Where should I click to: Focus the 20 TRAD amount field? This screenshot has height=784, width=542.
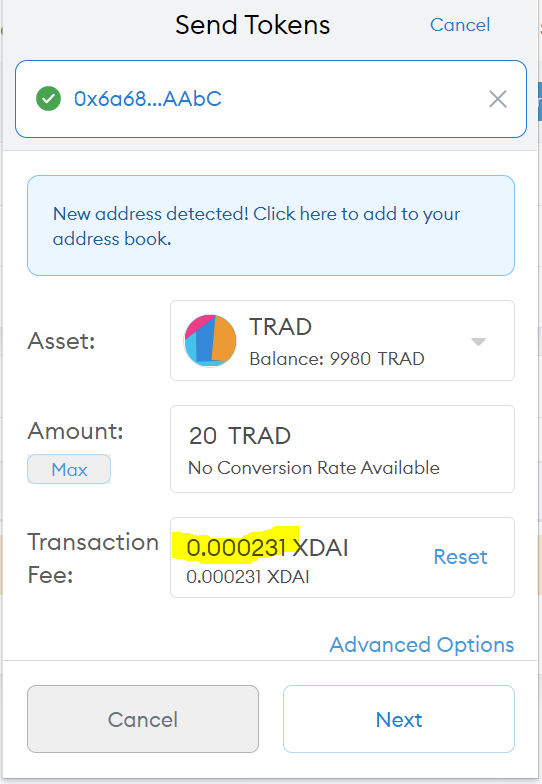pos(342,449)
